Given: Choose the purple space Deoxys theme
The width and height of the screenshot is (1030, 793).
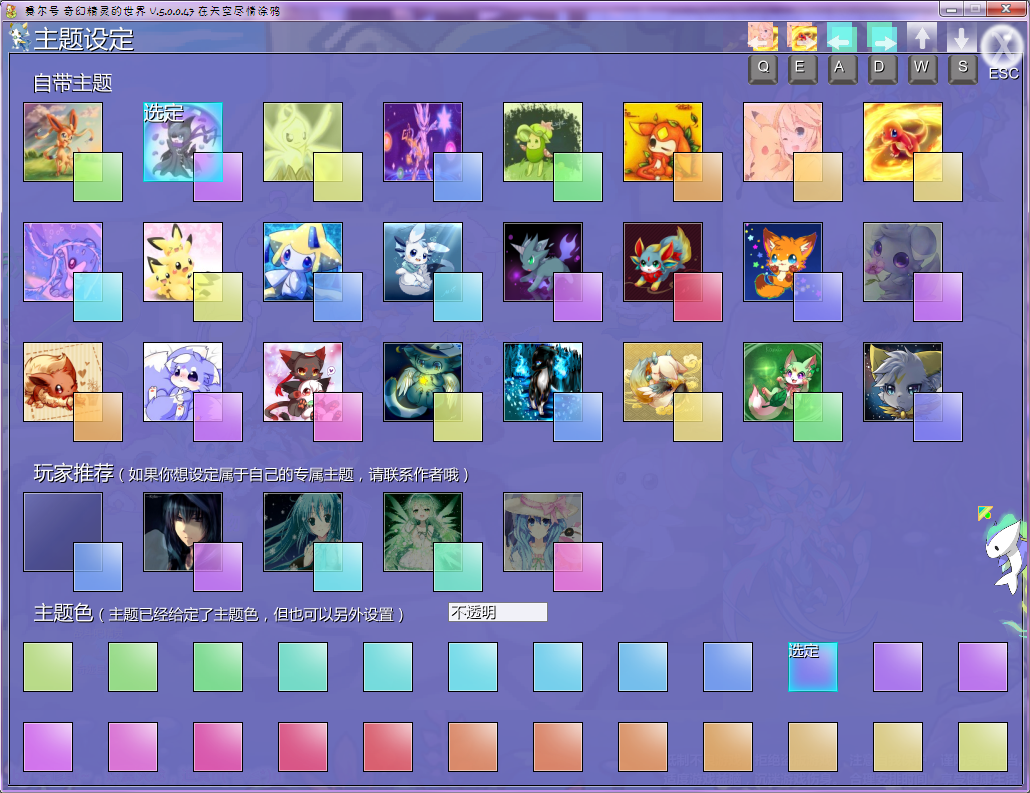Looking at the screenshot, I should coord(423,142).
